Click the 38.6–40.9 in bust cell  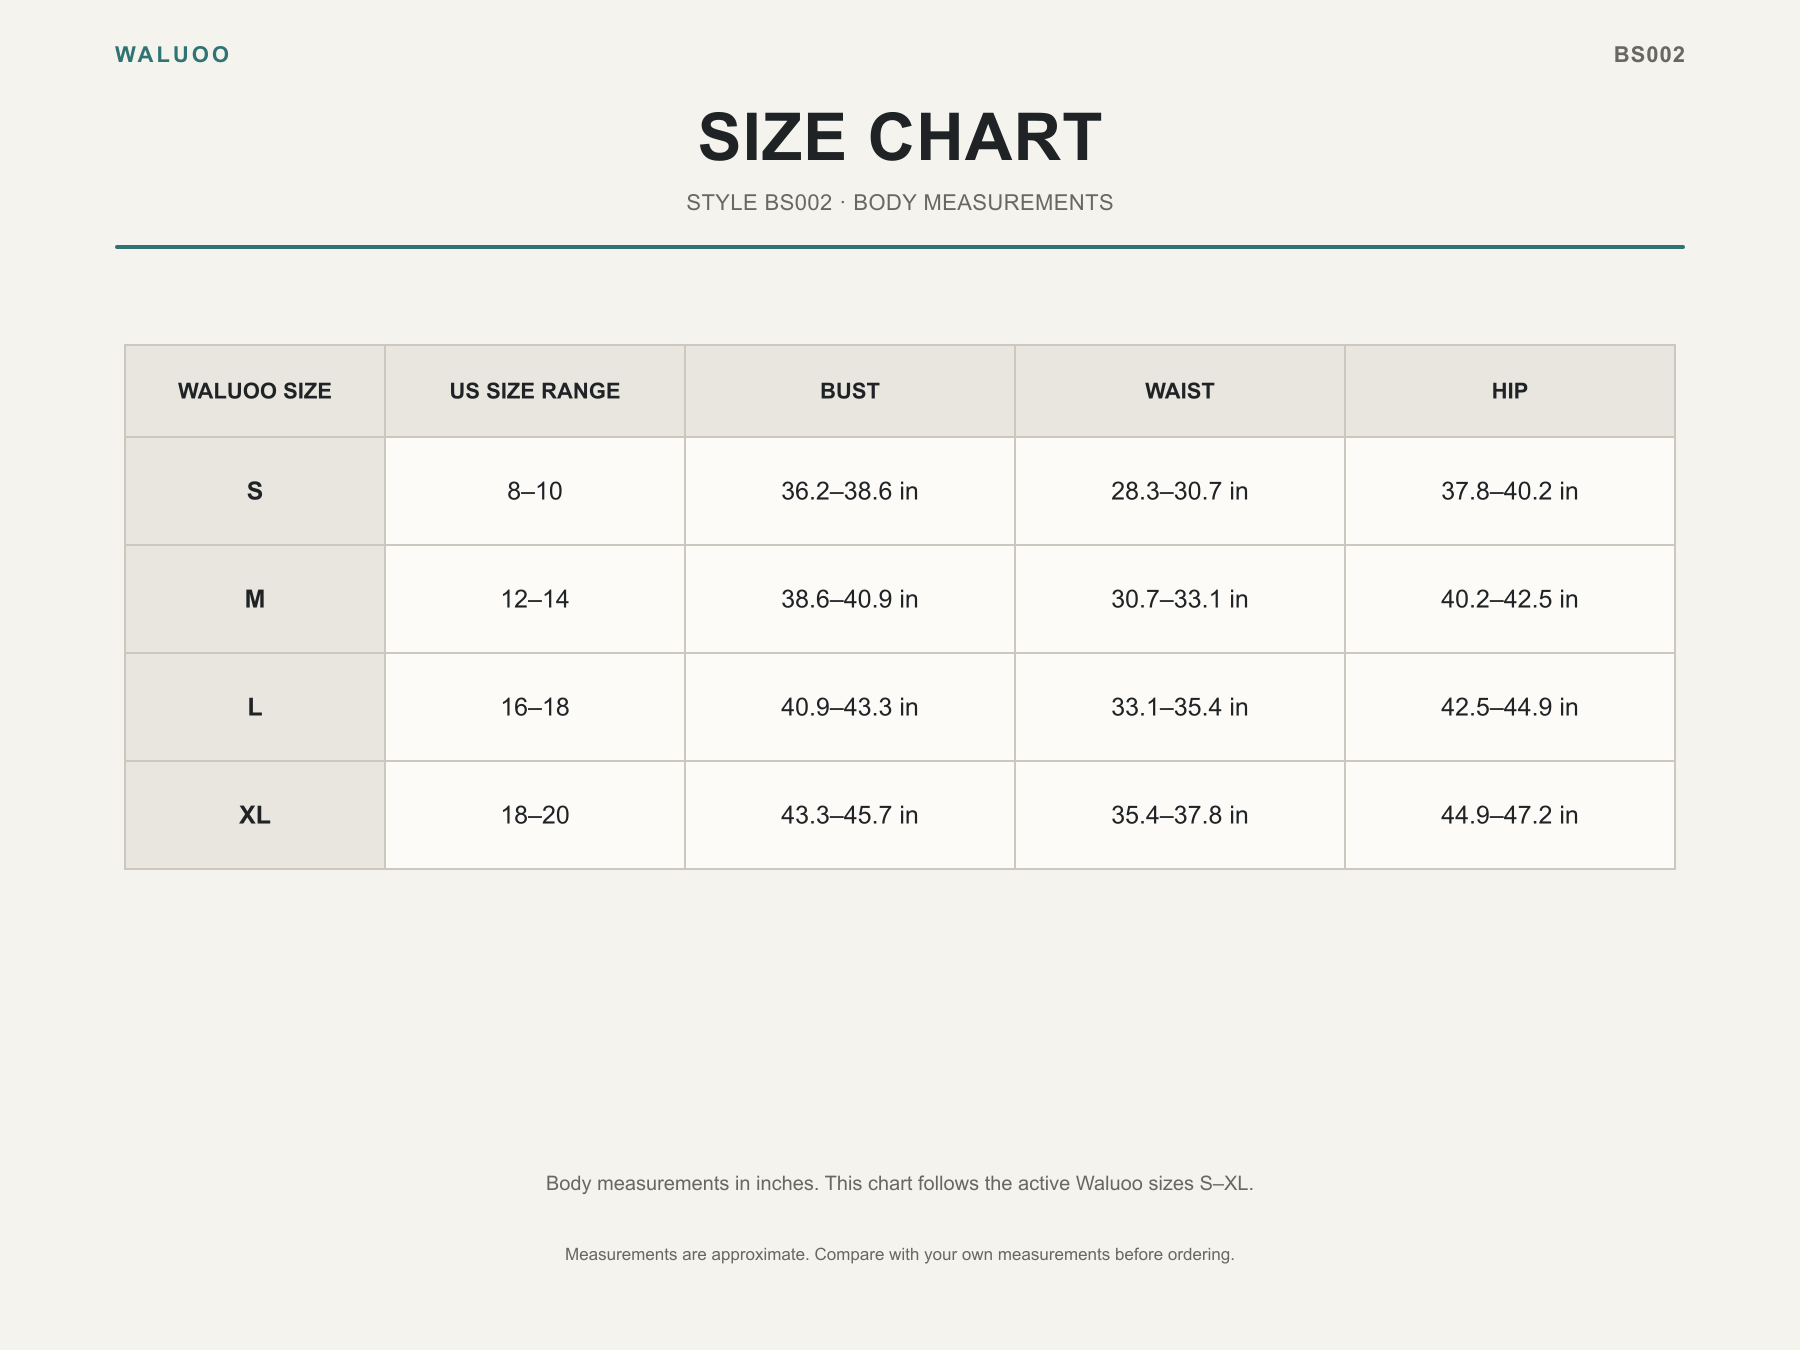click(x=850, y=599)
